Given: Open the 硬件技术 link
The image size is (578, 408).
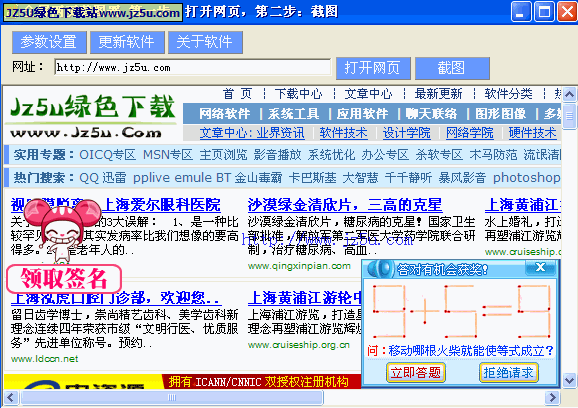Looking at the screenshot, I should (533, 133).
